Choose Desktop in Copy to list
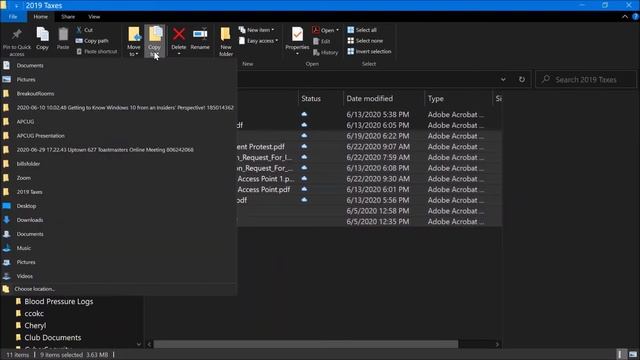The width and height of the screenshot is (640, 360). click(x=118, y=206)
